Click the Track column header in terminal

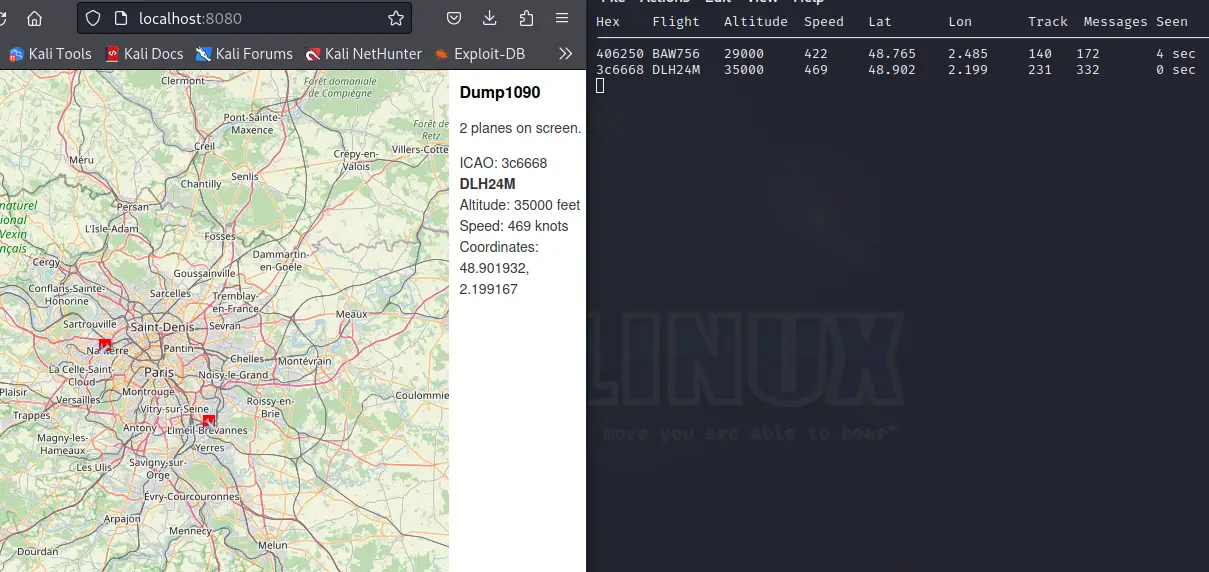[1048, 21]
